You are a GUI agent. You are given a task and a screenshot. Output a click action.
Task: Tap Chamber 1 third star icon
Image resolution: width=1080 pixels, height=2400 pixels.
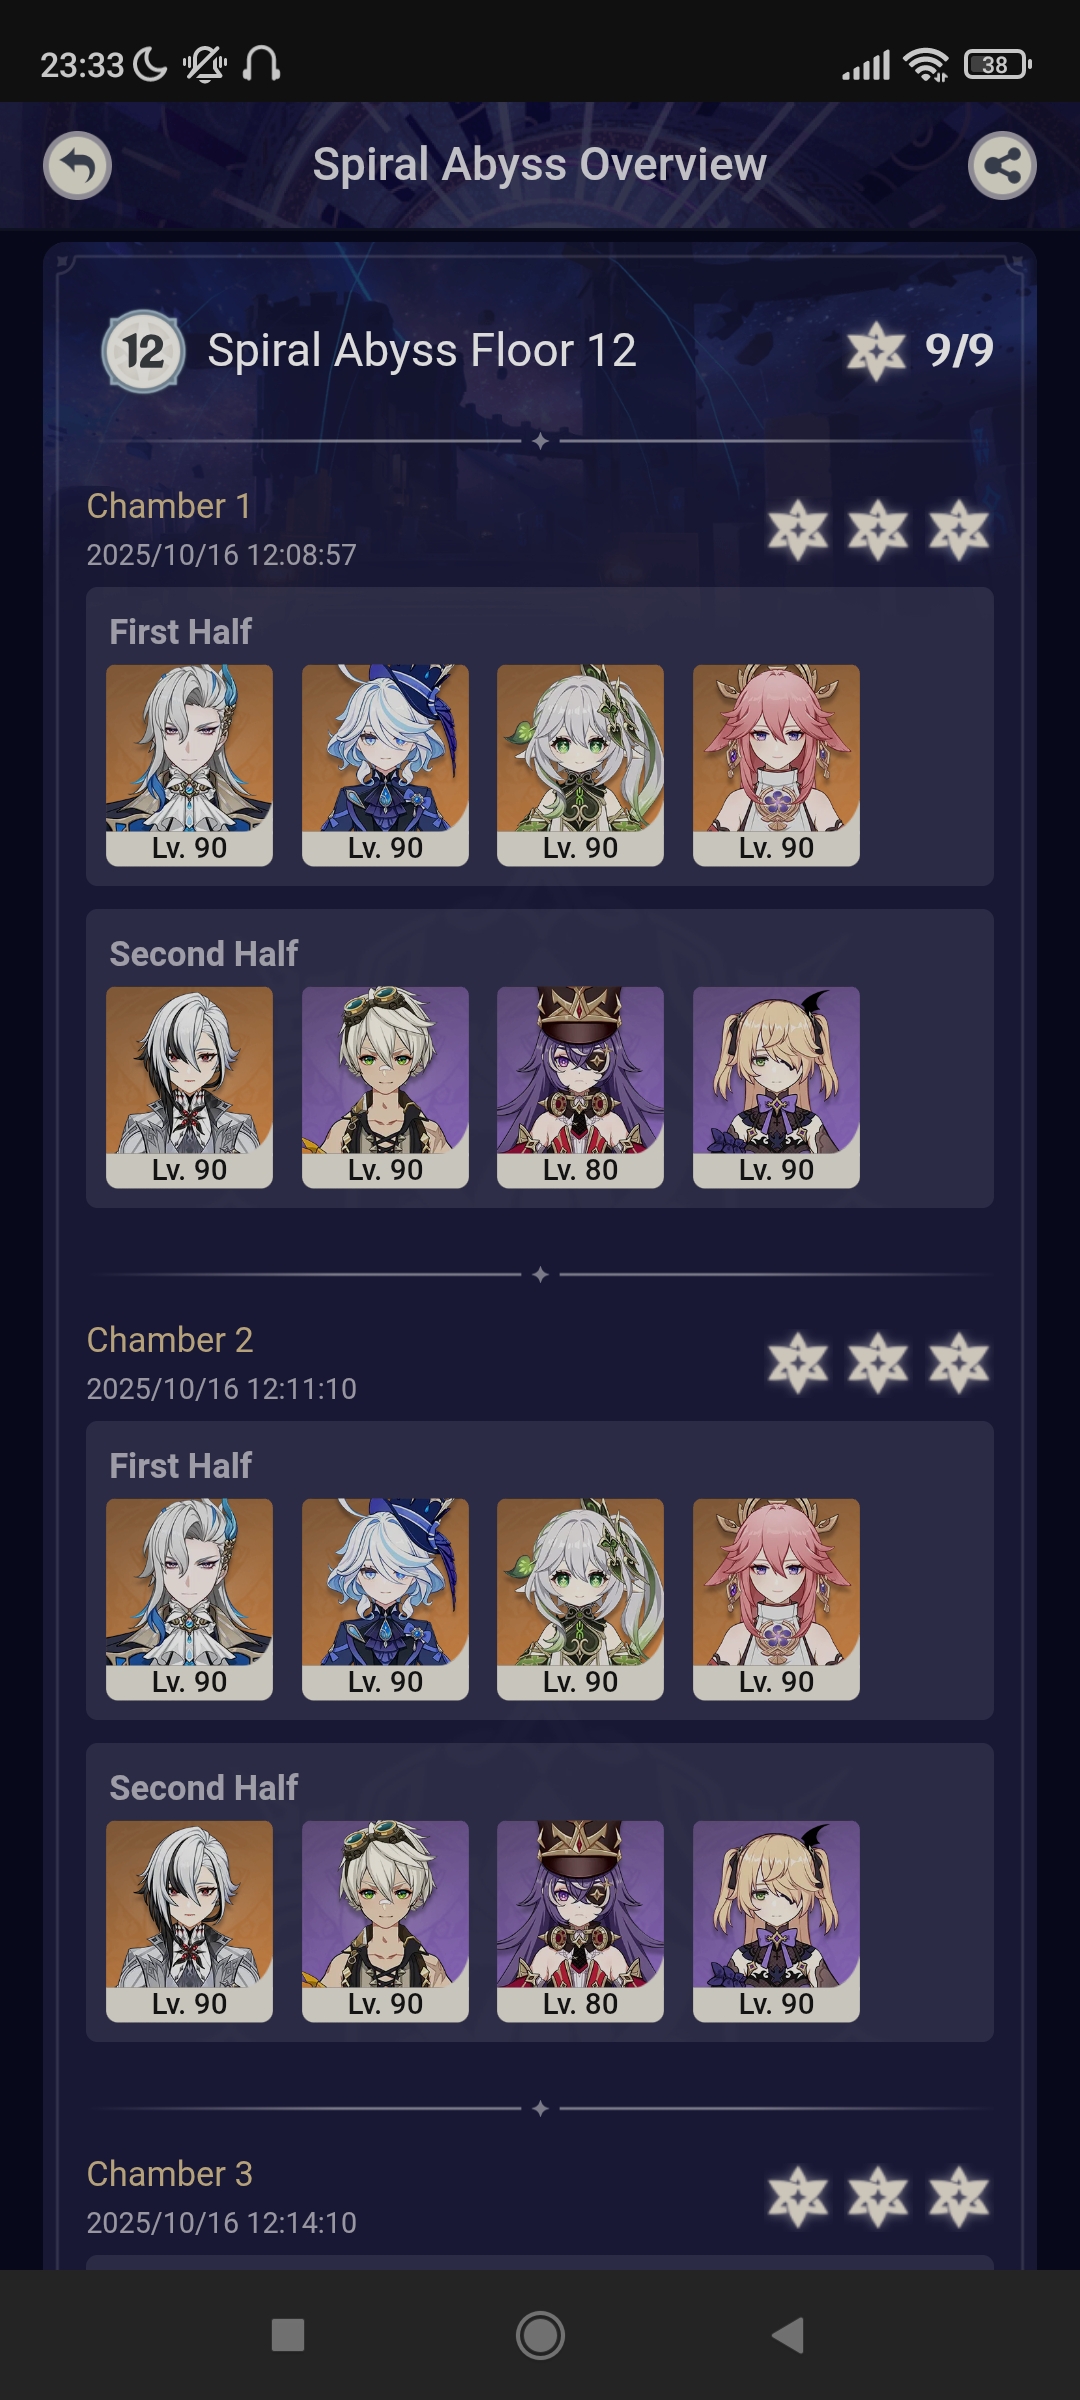[x=959, y=529]
